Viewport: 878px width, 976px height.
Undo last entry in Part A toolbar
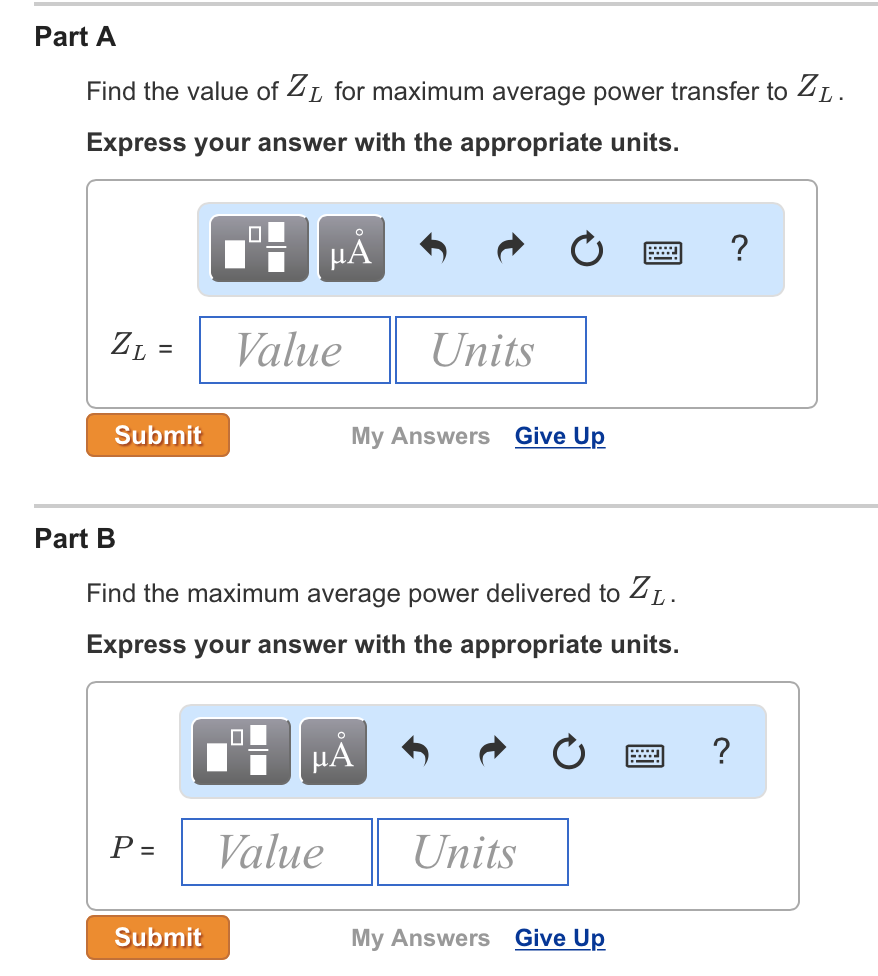point(433,248)
